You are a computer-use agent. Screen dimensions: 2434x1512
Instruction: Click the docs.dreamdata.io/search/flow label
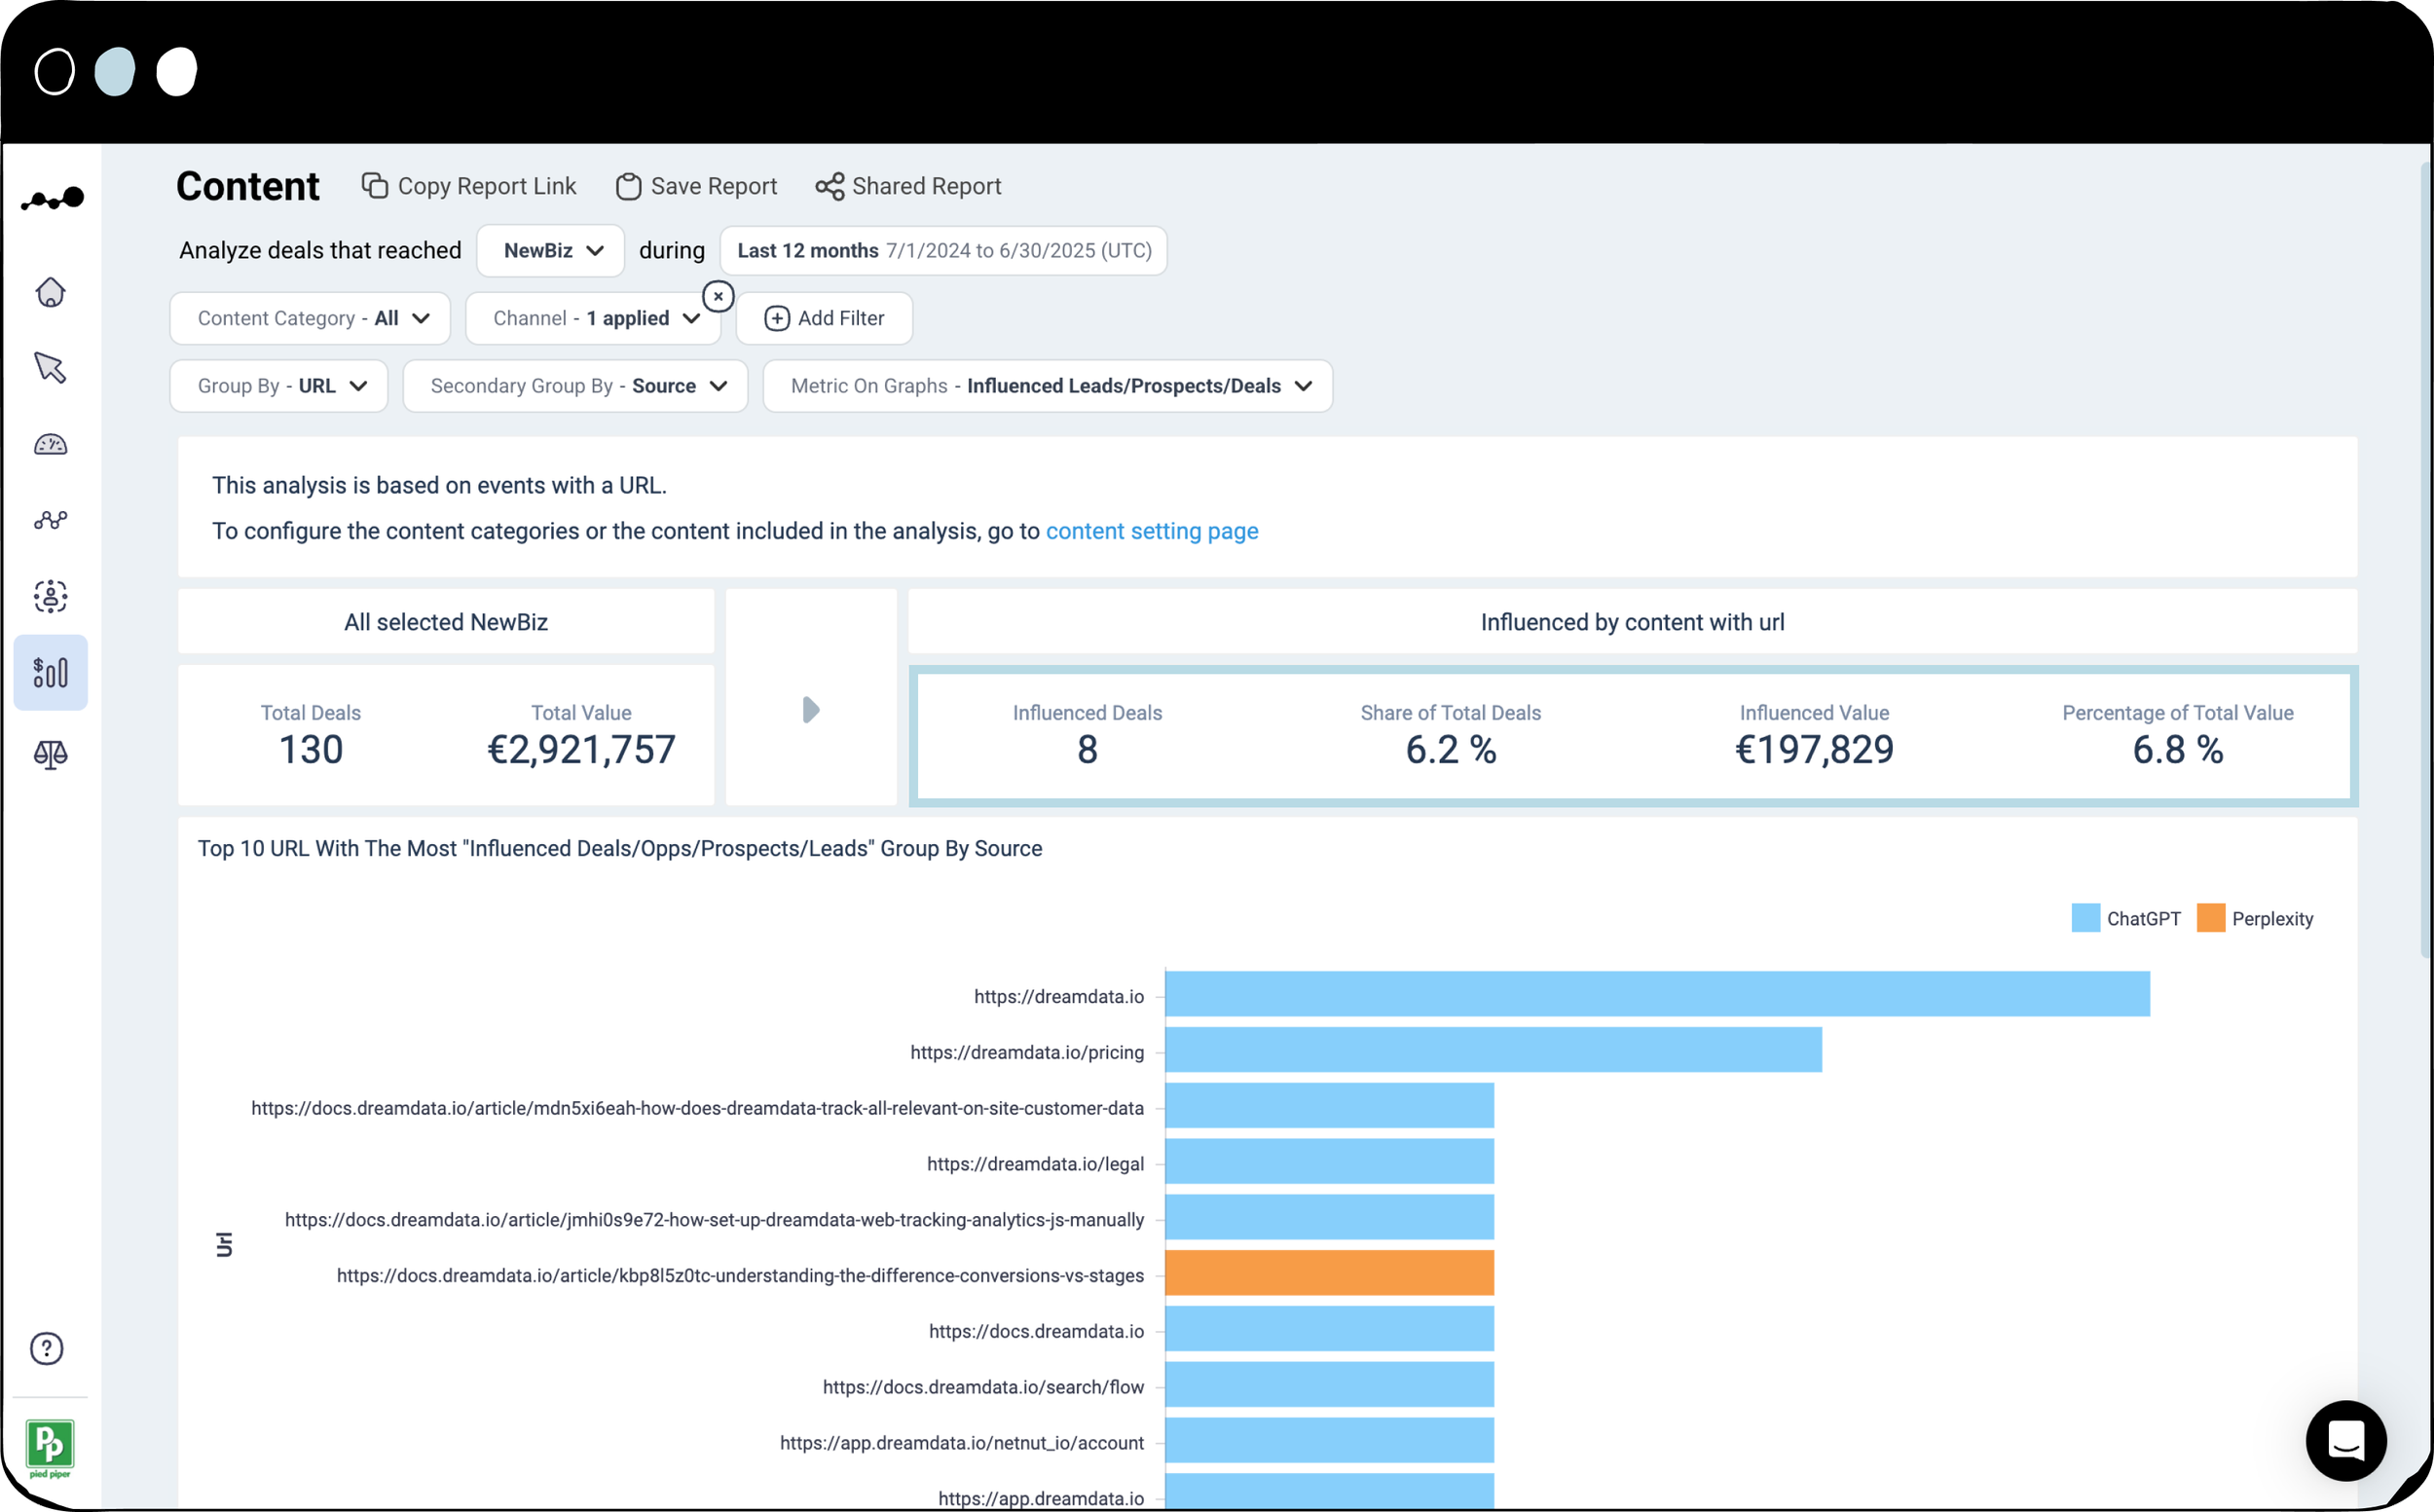[x=983, y=1388]
